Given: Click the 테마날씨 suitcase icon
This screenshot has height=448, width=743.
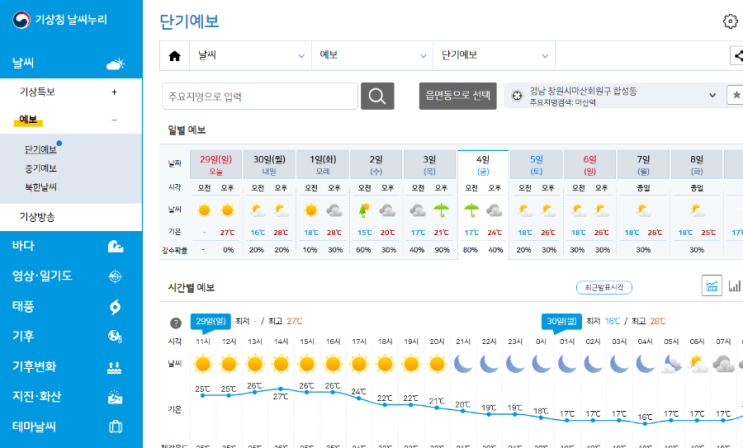Looking at the screenshot, I should (x=115, y=427).
